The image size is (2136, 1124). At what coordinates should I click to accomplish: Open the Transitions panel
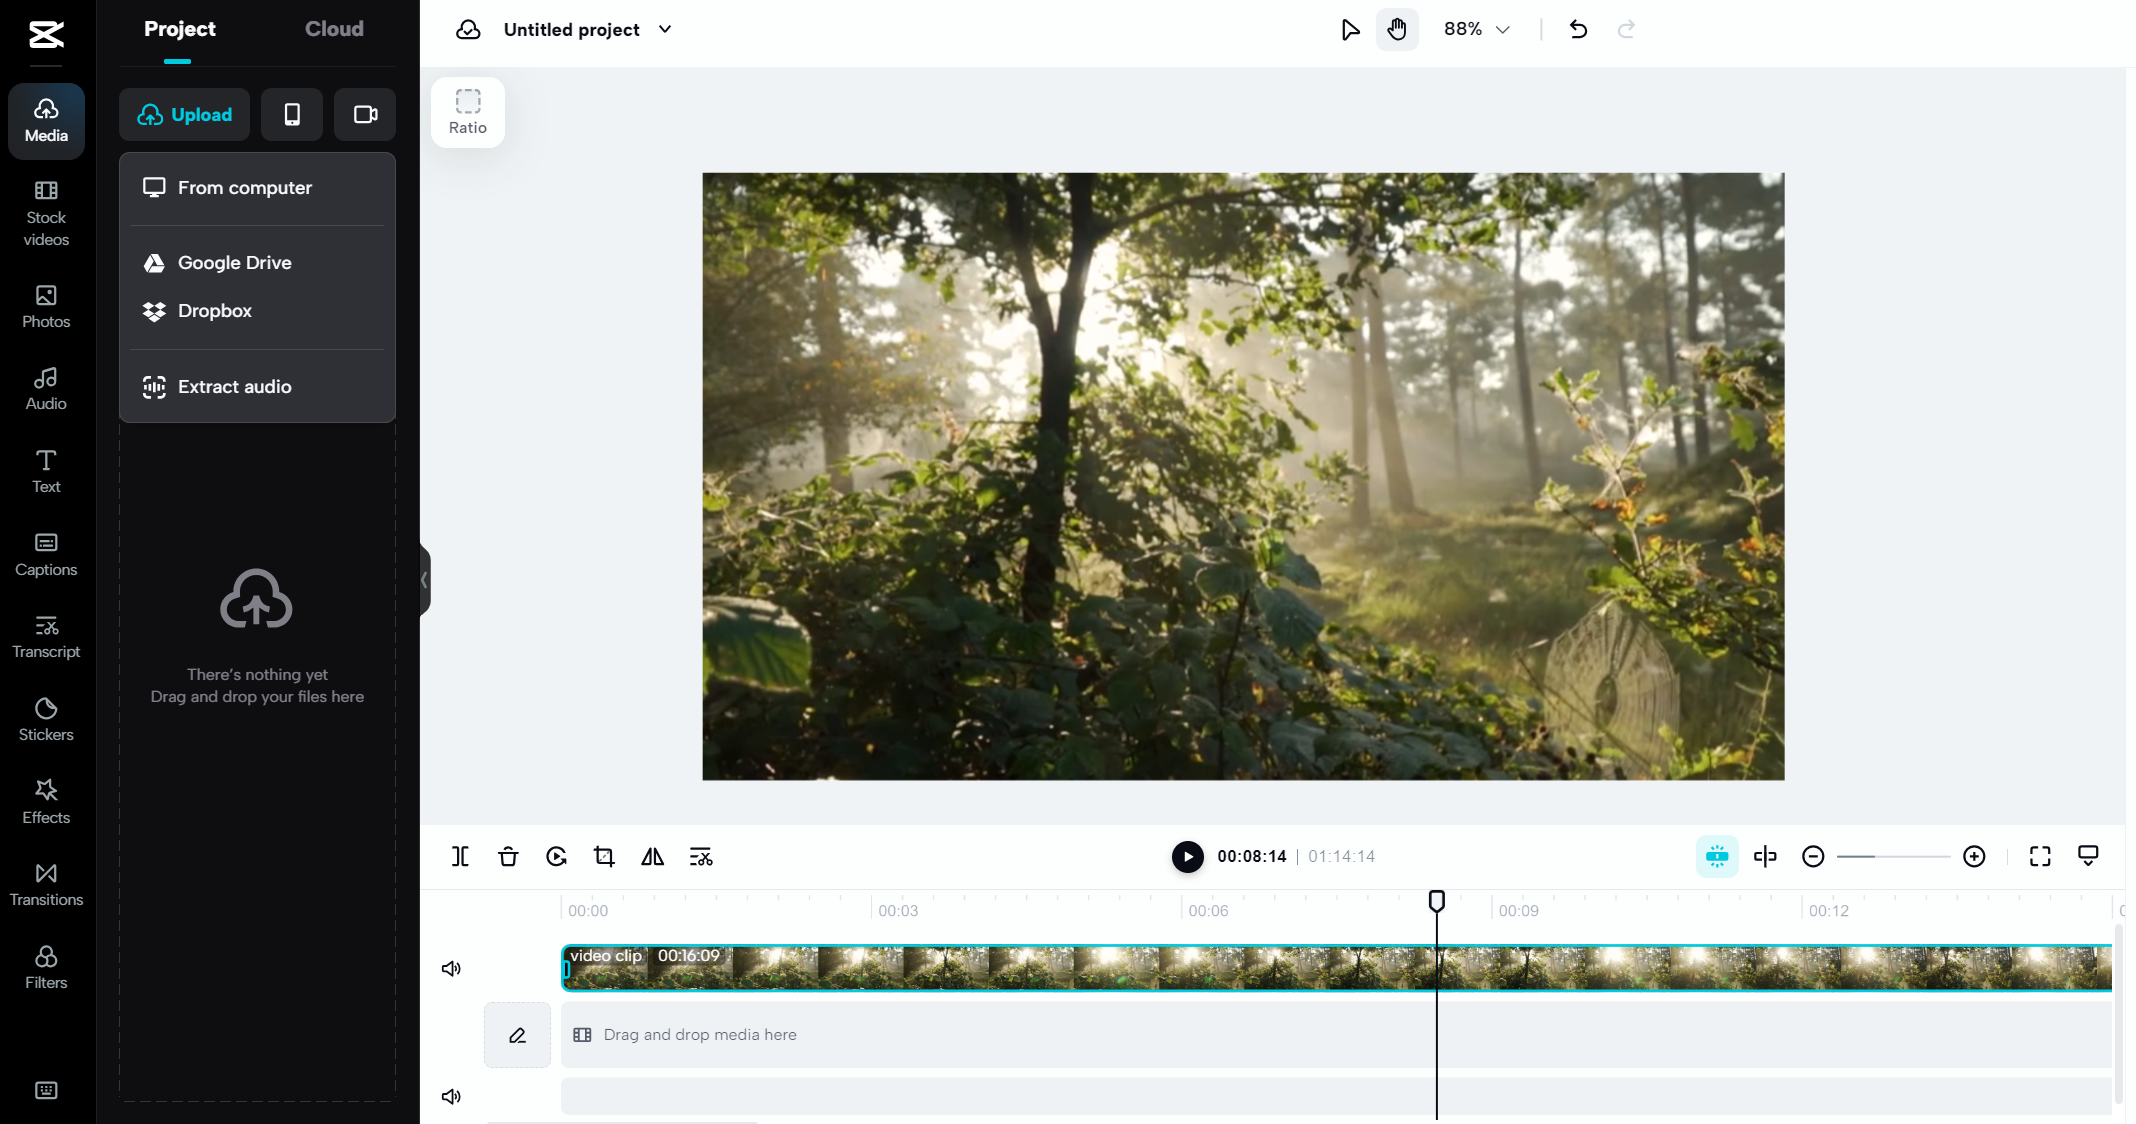tap(46, 884)
